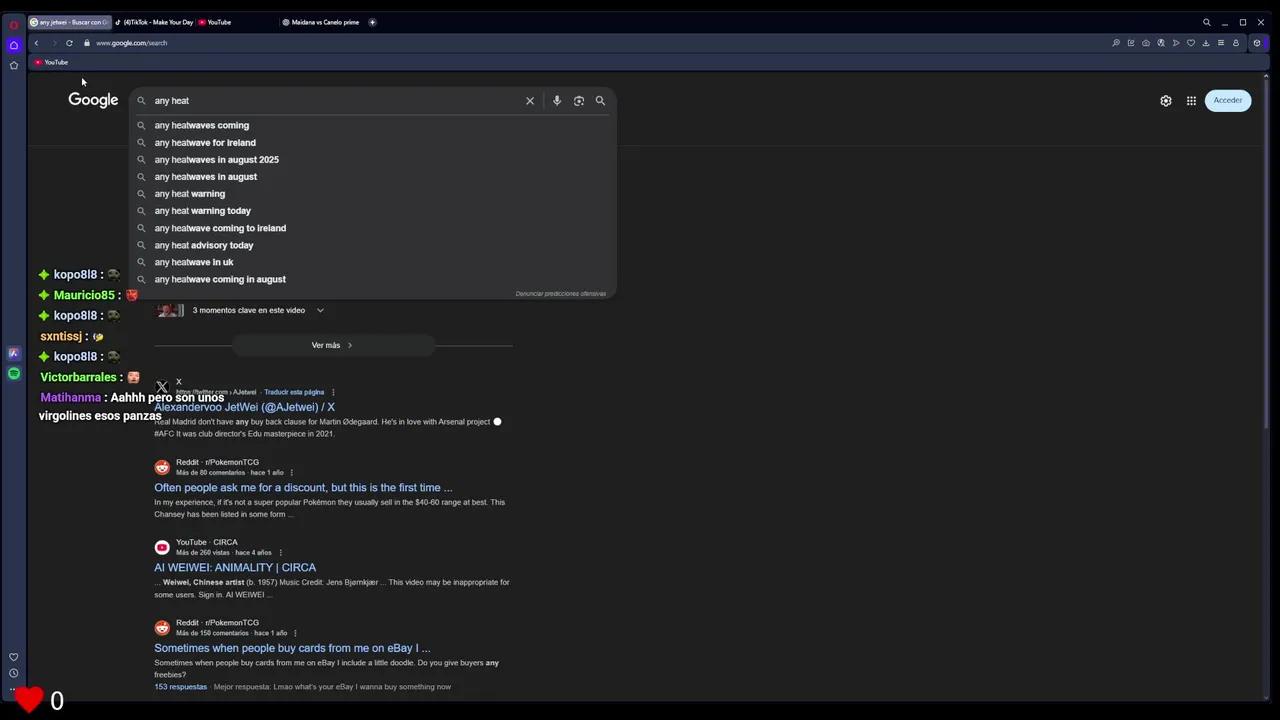Open Spotify in the sidebar
Screen dimensions: 1280x720
point(13,373)
